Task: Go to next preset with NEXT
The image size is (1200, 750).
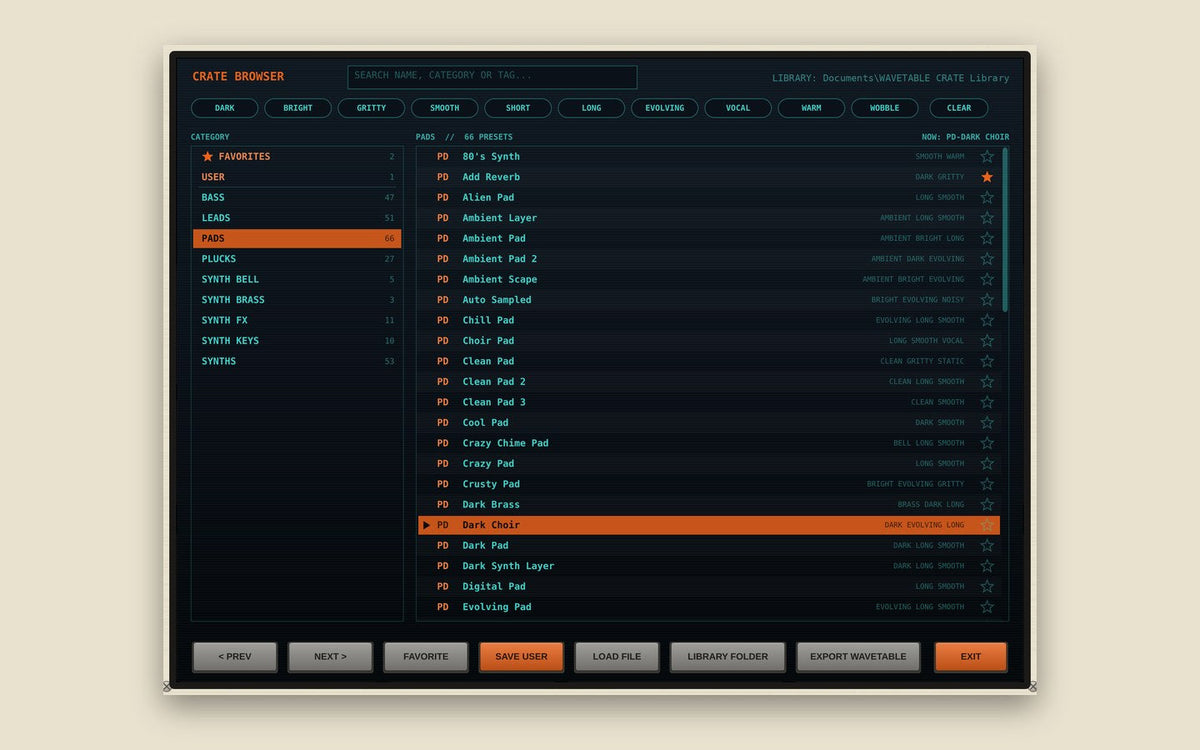Action: coord(330,657)
